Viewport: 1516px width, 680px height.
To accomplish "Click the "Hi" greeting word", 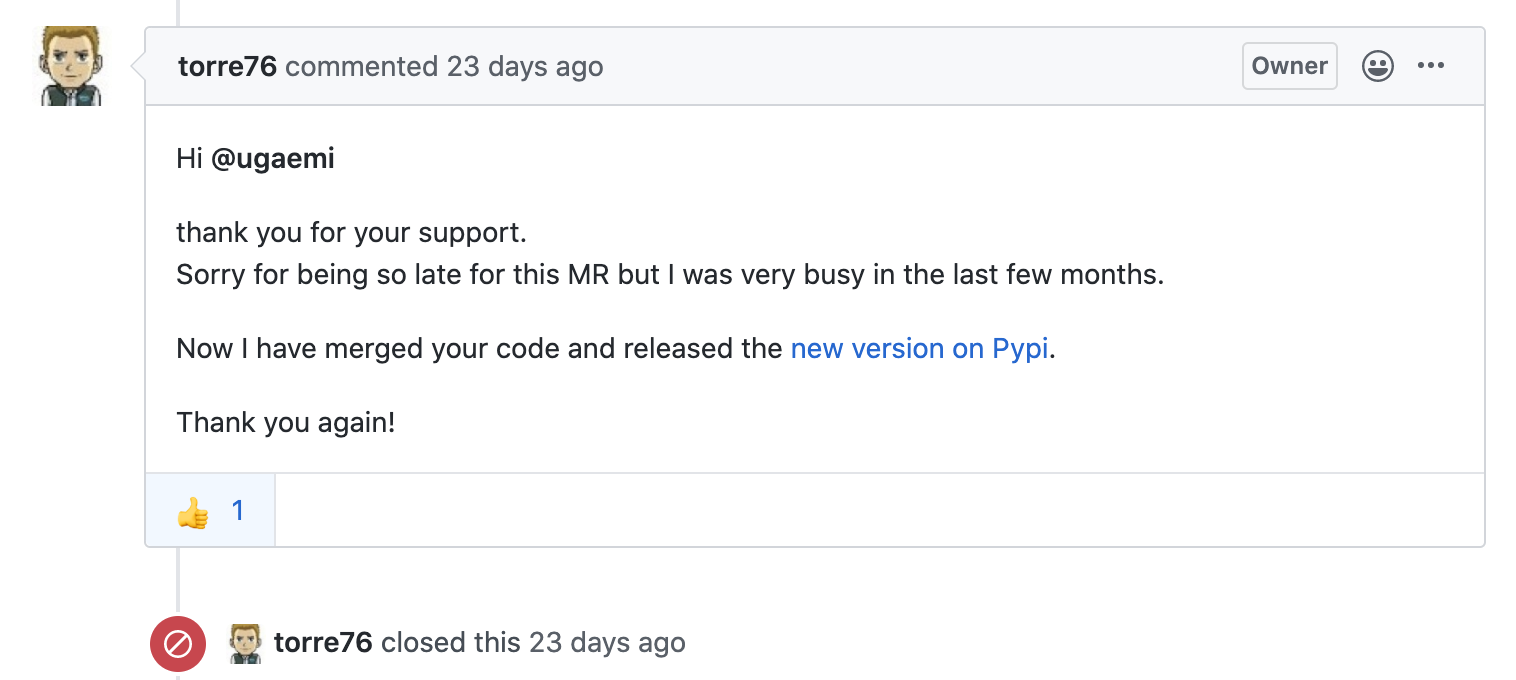I will point(190,159).
